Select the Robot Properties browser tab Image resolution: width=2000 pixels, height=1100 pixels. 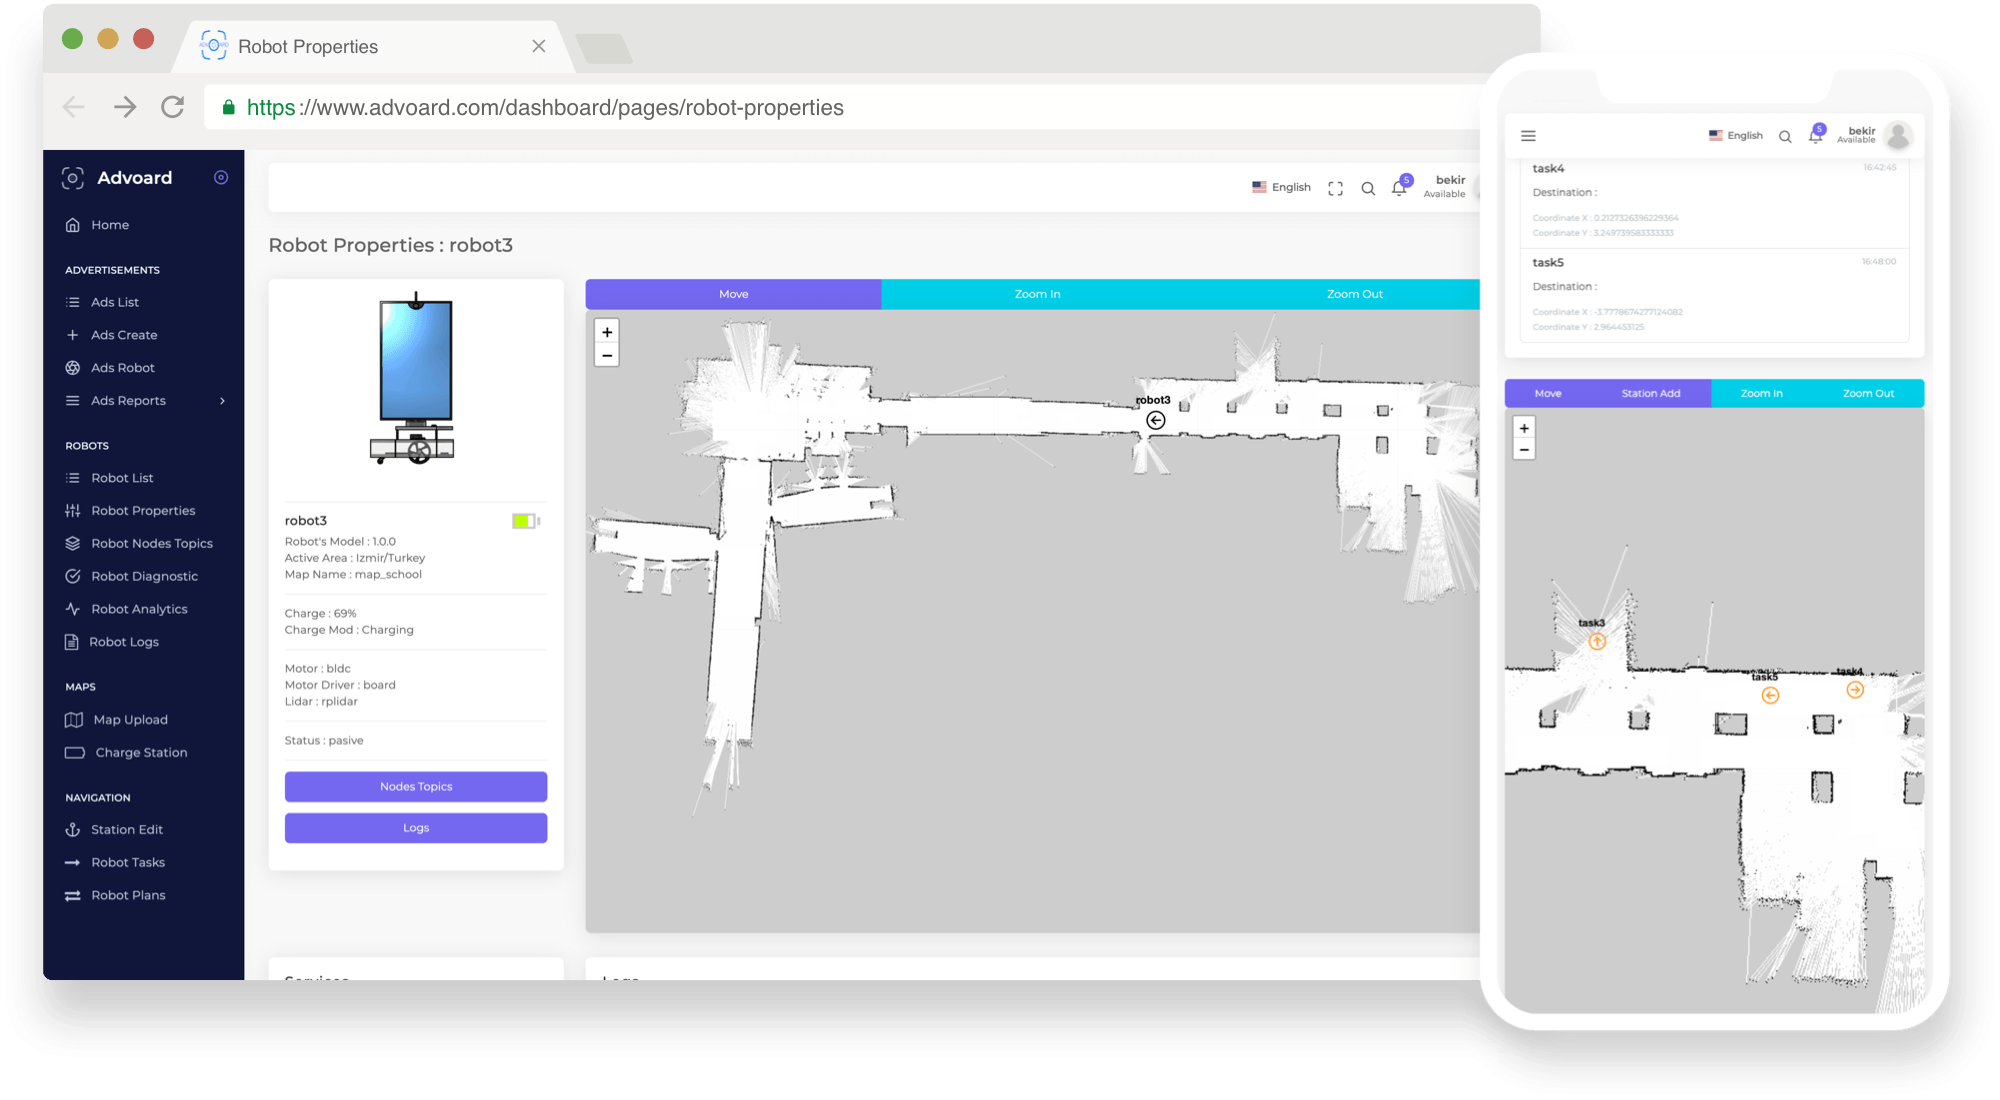pyautogui.click(x=308, y=47)
